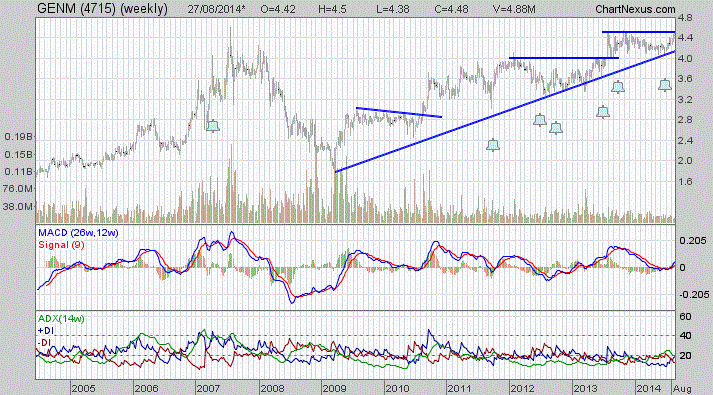The height and width of the screenshot is (395, 713).
Task: Click the close price C=4.48
Action: click(451, 9)
